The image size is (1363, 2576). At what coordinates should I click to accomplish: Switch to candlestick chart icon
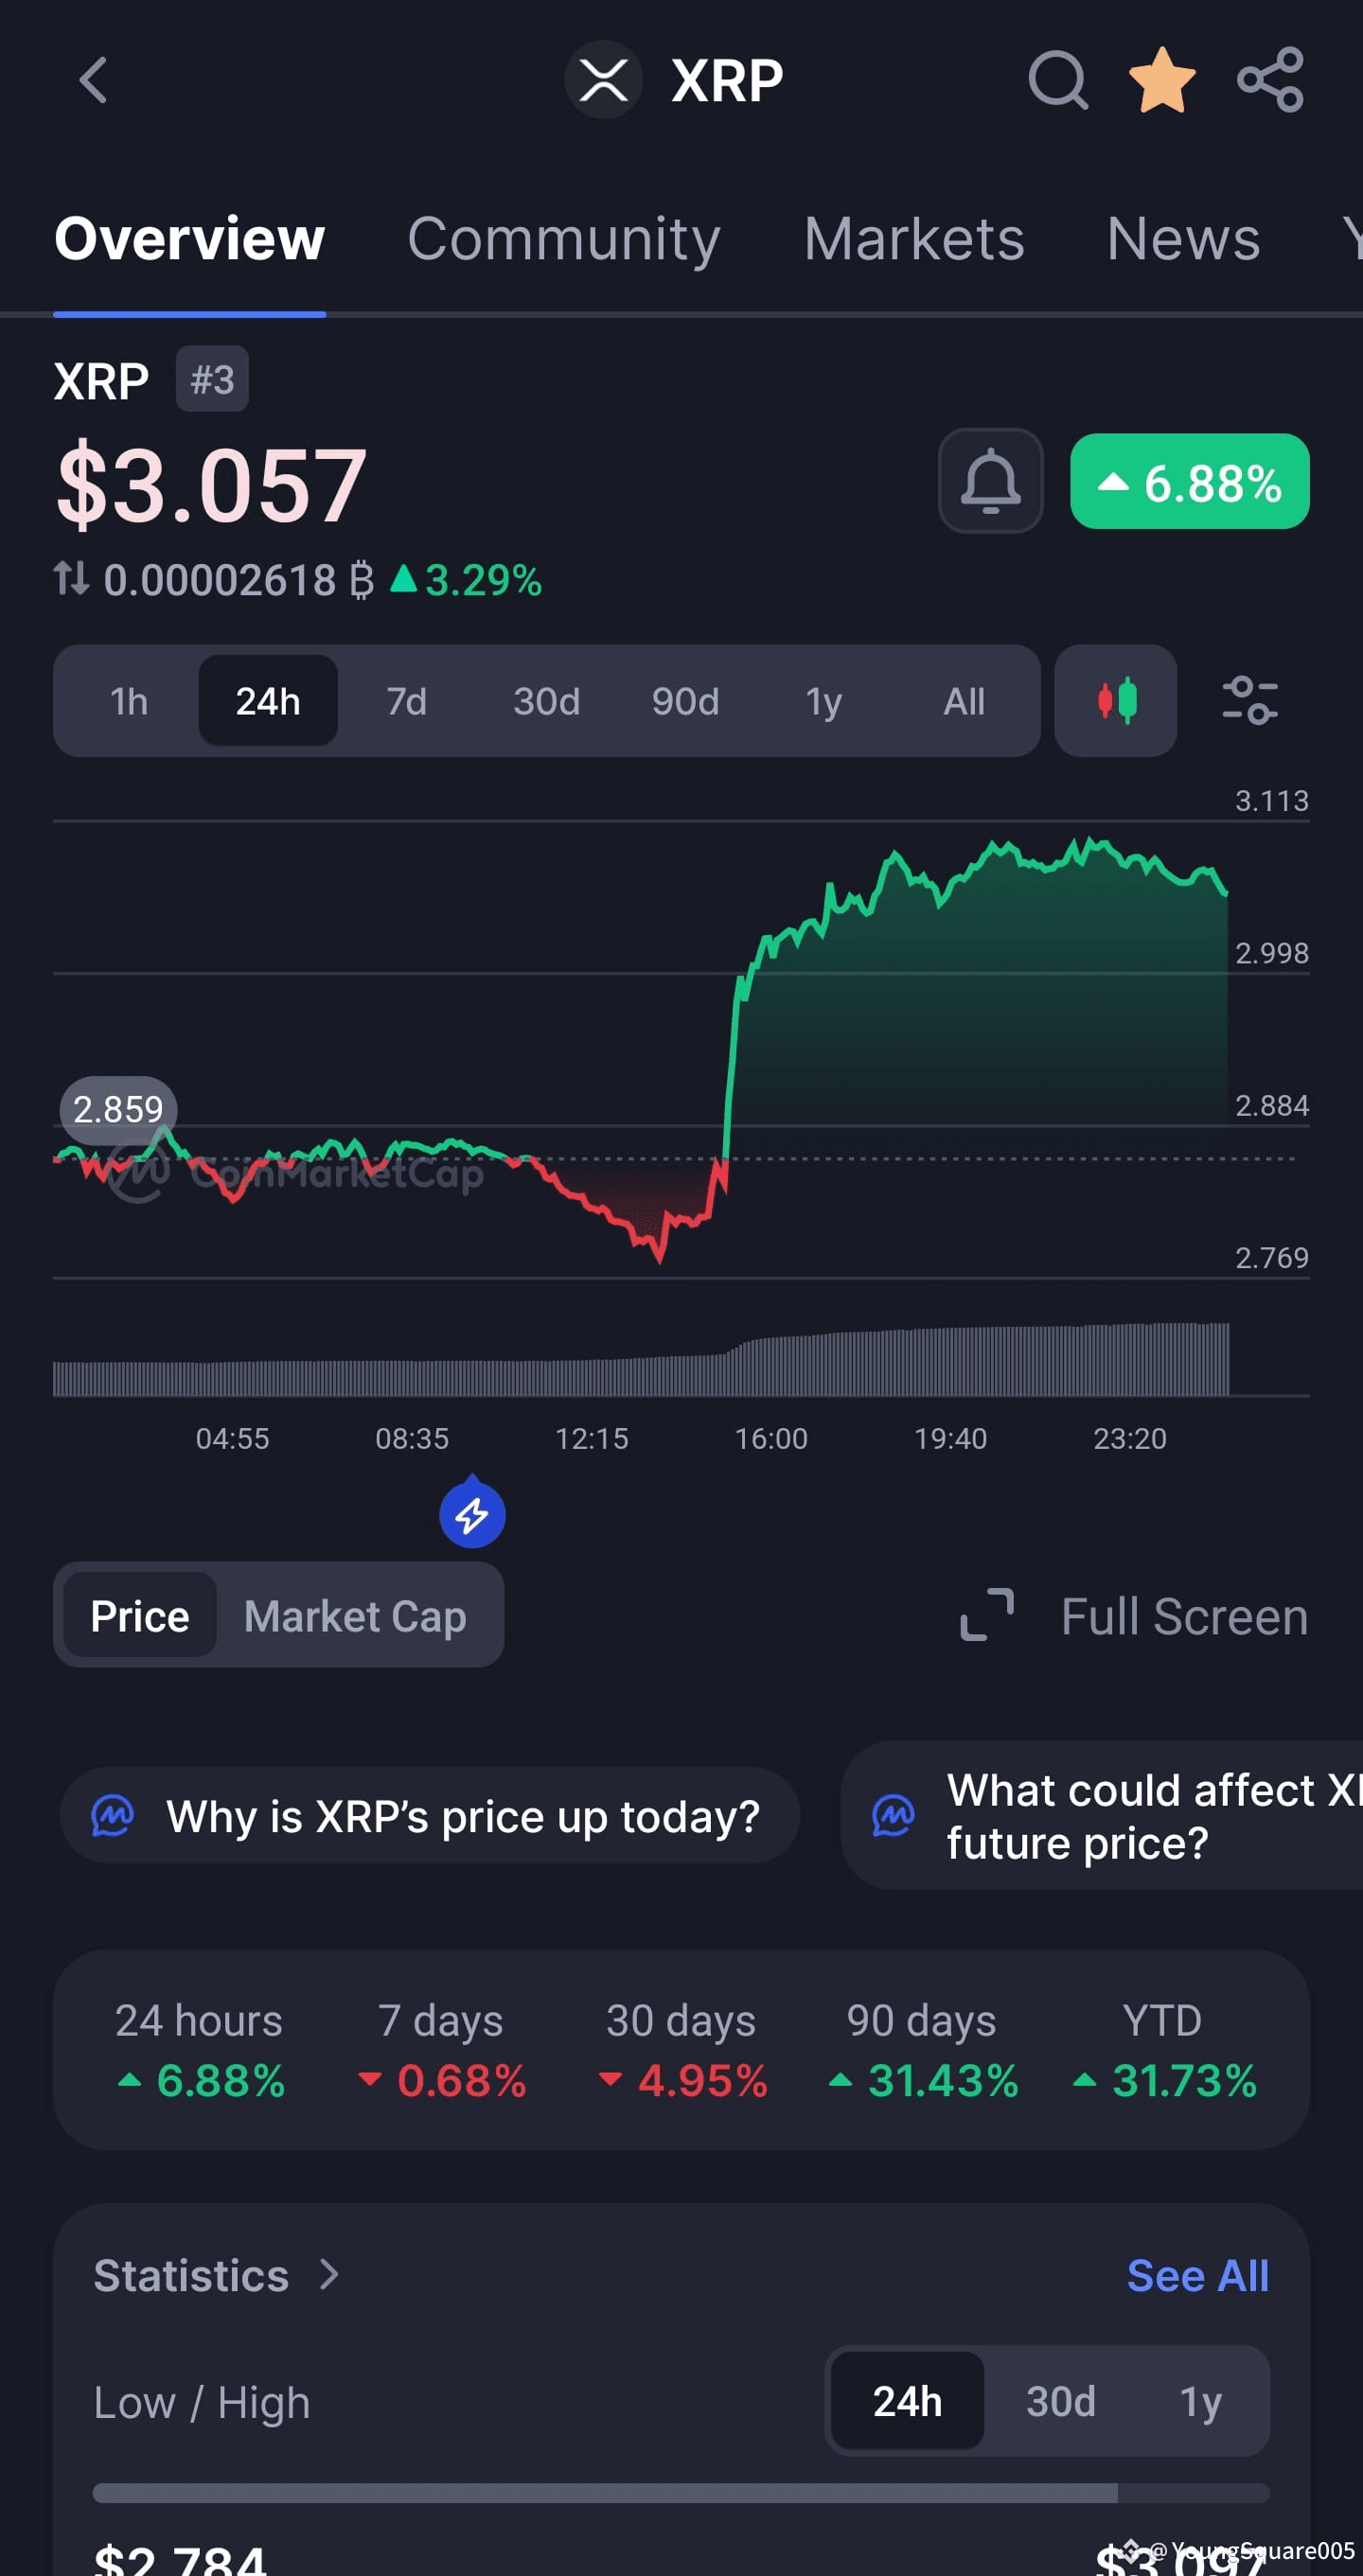coord(1115,701)
